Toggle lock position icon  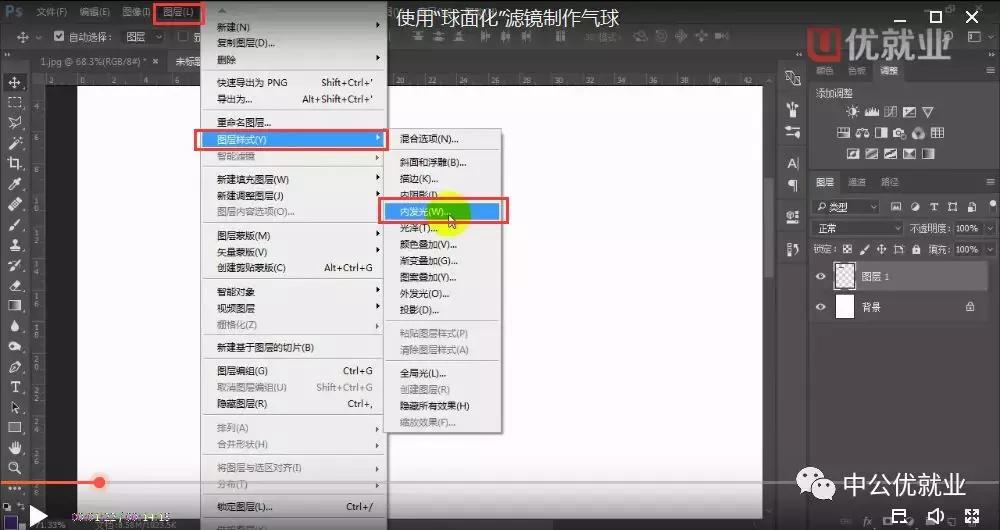point(881,249)
